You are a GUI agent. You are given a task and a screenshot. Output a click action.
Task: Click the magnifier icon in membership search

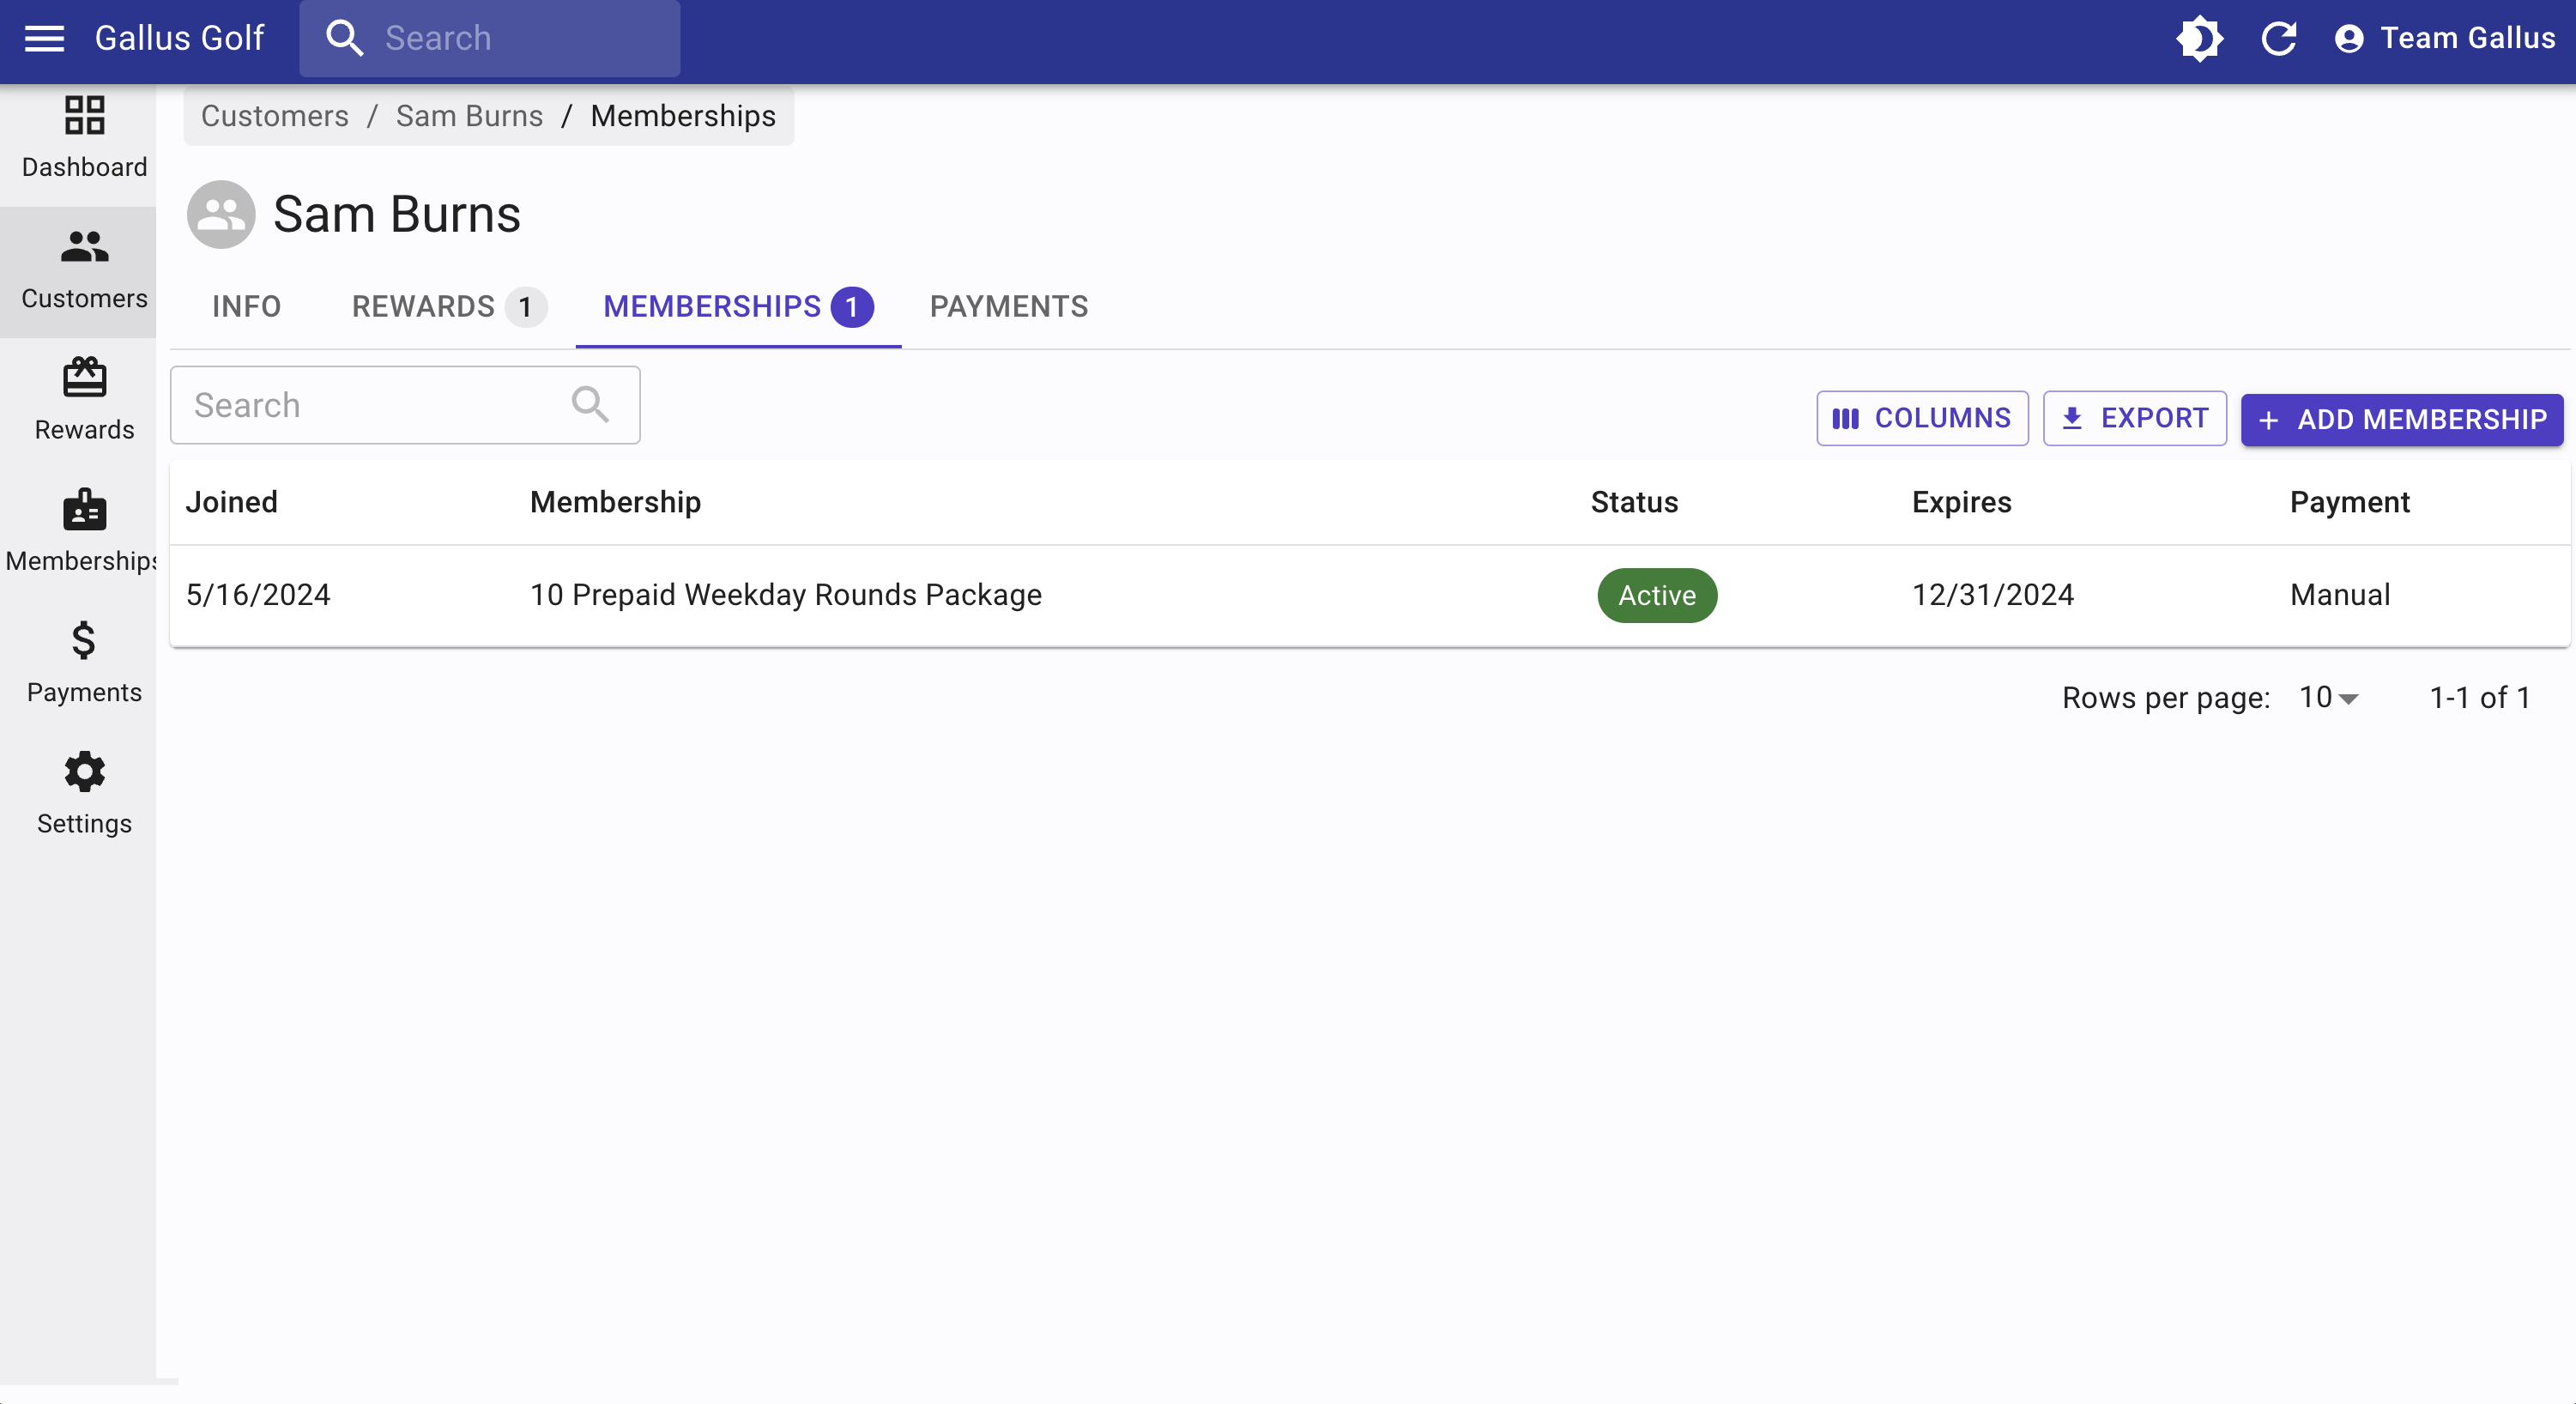click(x=590, y=405)
